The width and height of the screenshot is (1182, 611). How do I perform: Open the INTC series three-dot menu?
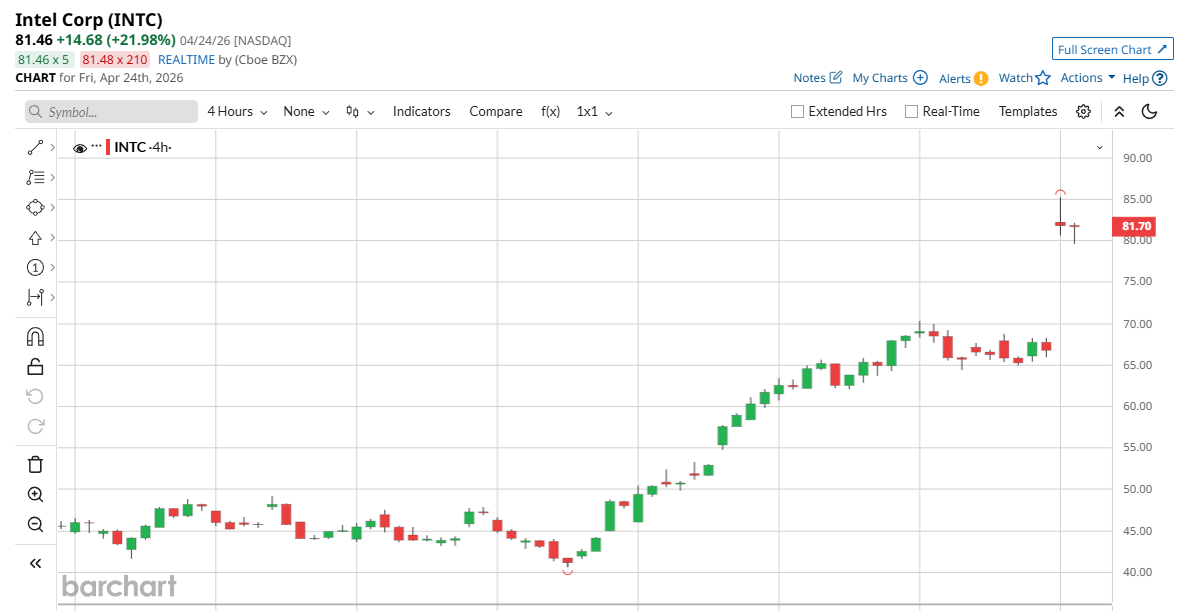tap(96, 145)
